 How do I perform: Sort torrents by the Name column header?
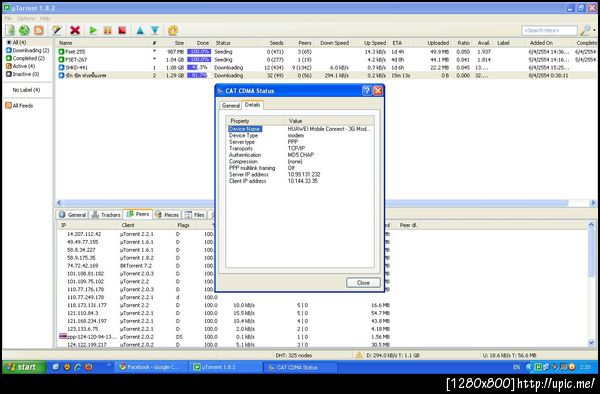tap(103, 43)
